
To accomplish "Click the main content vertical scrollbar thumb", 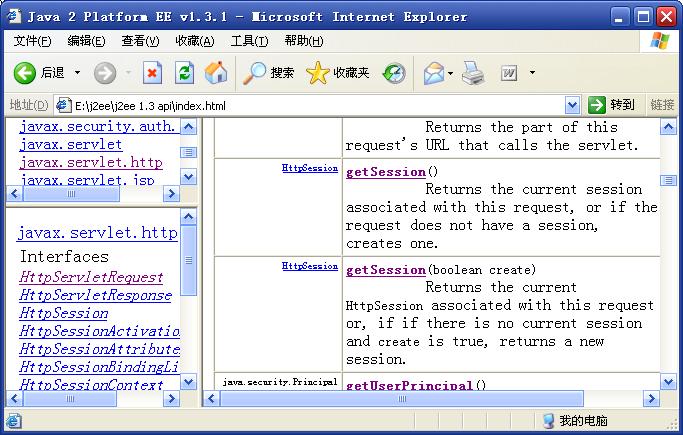I will click(x=668, y=180).
